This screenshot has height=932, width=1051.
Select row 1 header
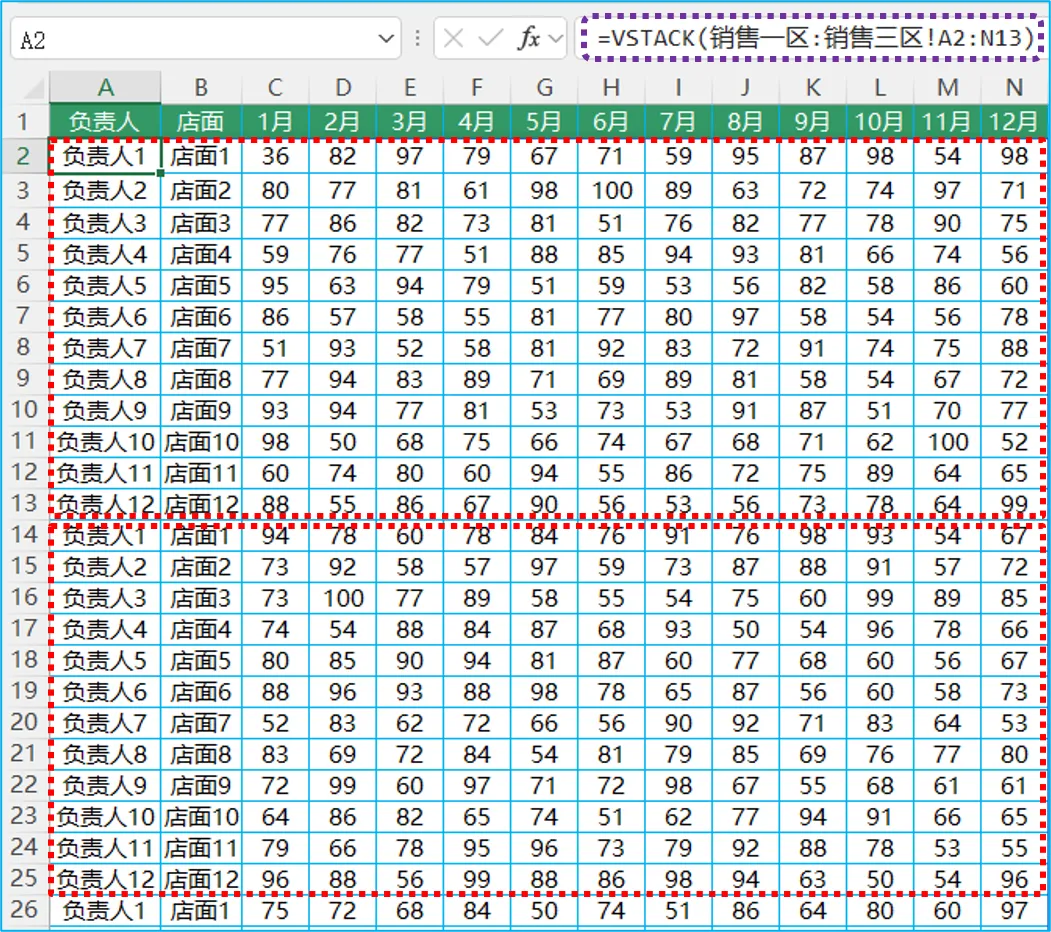24,121
